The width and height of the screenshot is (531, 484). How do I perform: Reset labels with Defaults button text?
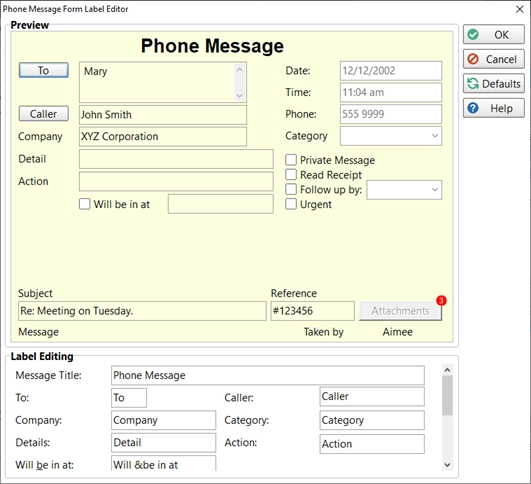[x=501, y=84]
